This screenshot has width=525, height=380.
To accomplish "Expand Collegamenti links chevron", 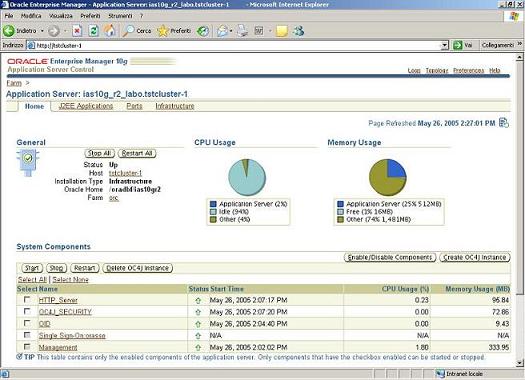I will (x=519, y=44).
